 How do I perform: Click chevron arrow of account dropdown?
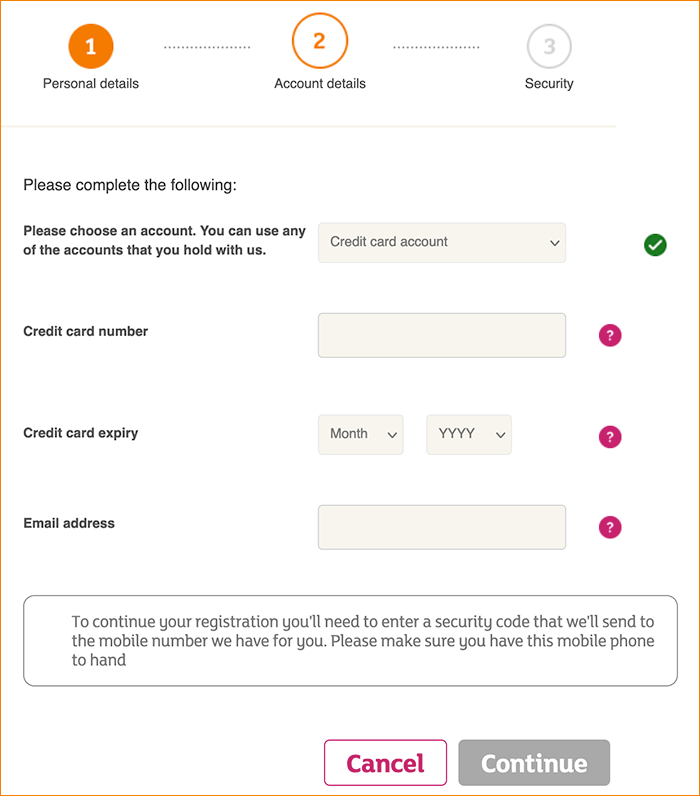click(x=554, y=243)
